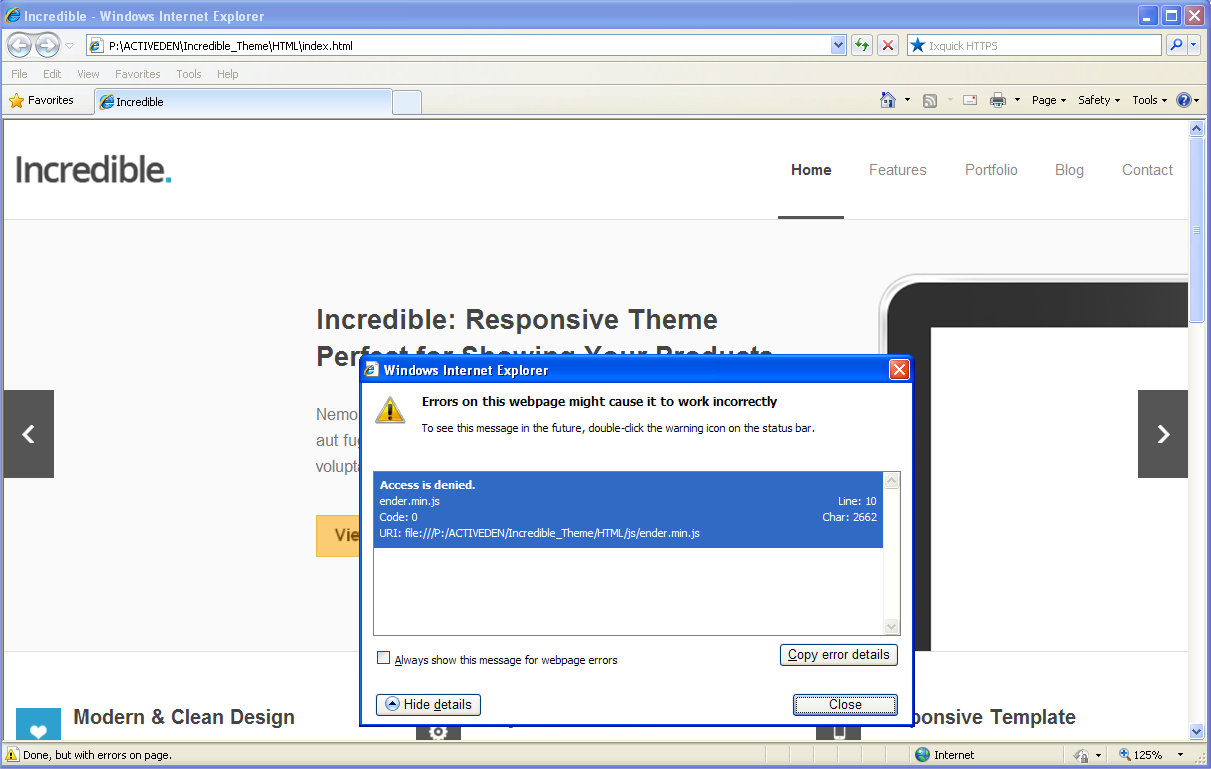This screenshot has height=769, width=1211.
Task: Click the Ixquick HTTPS search field
Action: click(1042, 45)
